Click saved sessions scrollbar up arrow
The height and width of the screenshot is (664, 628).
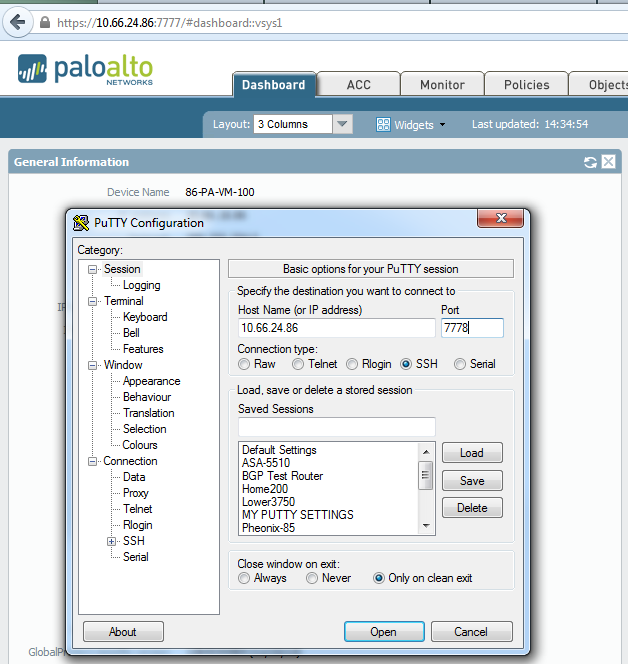(426, 452)
